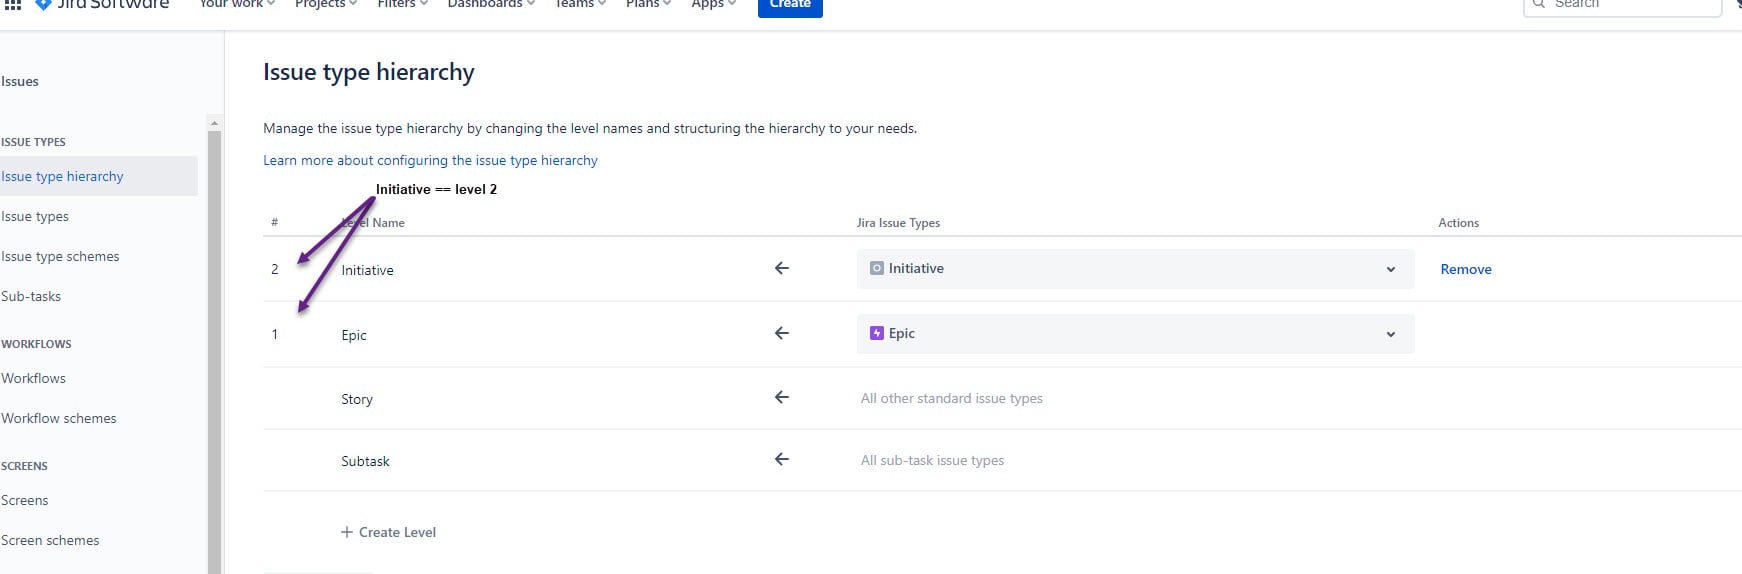Click the Issues heading in sidebar
Image resolution: width=1742 pixels, height=574 pixels.
pyautogui.click(x=20, y=82)
